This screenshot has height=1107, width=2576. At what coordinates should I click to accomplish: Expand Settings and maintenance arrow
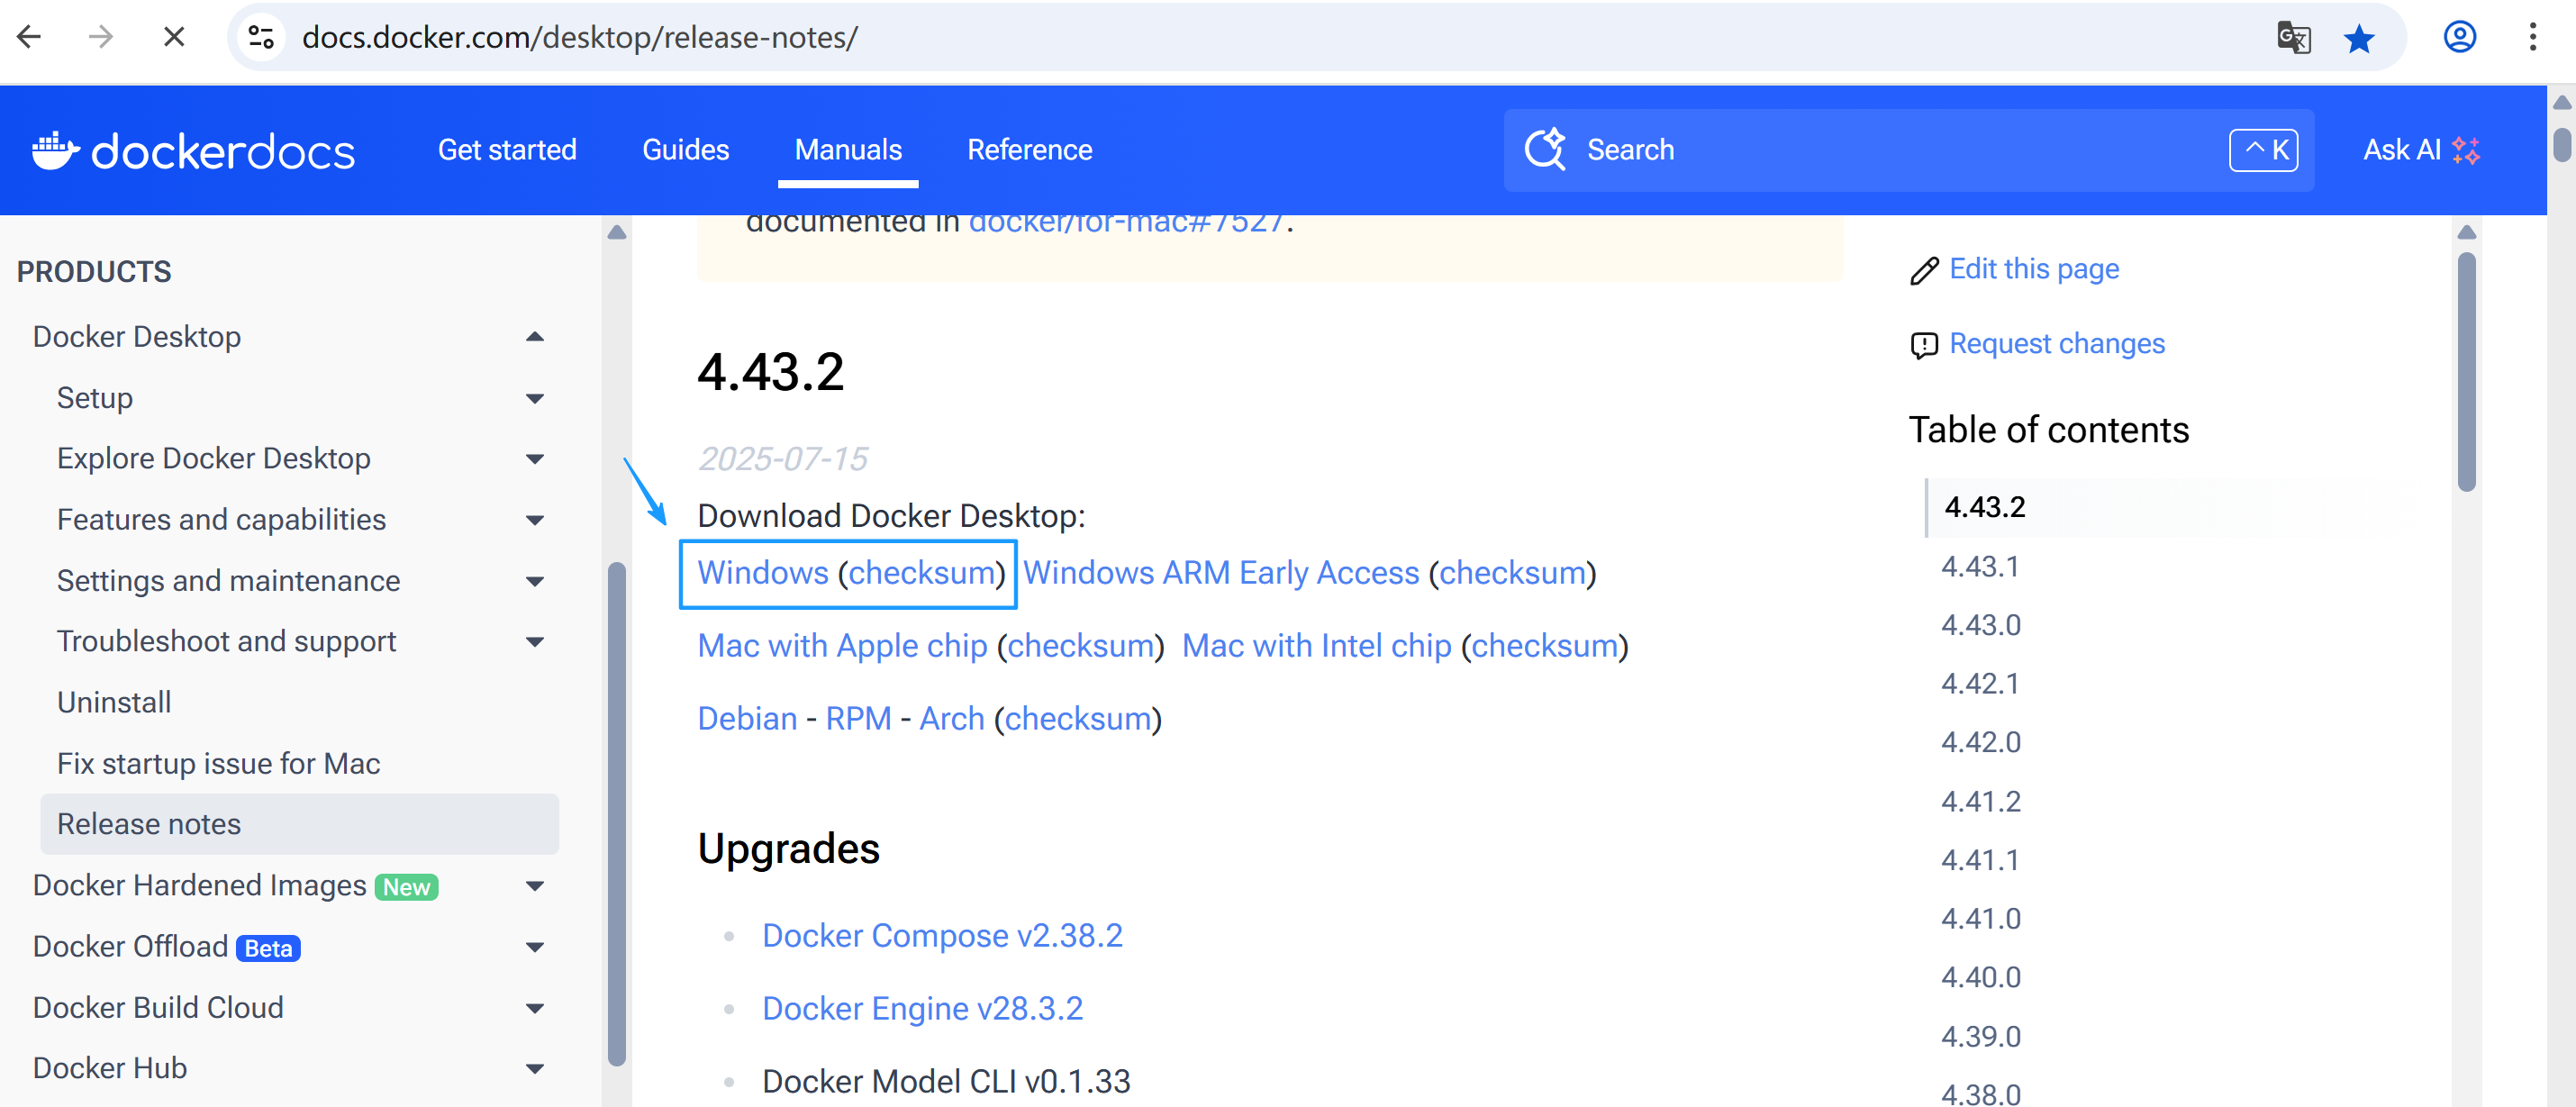535,581
